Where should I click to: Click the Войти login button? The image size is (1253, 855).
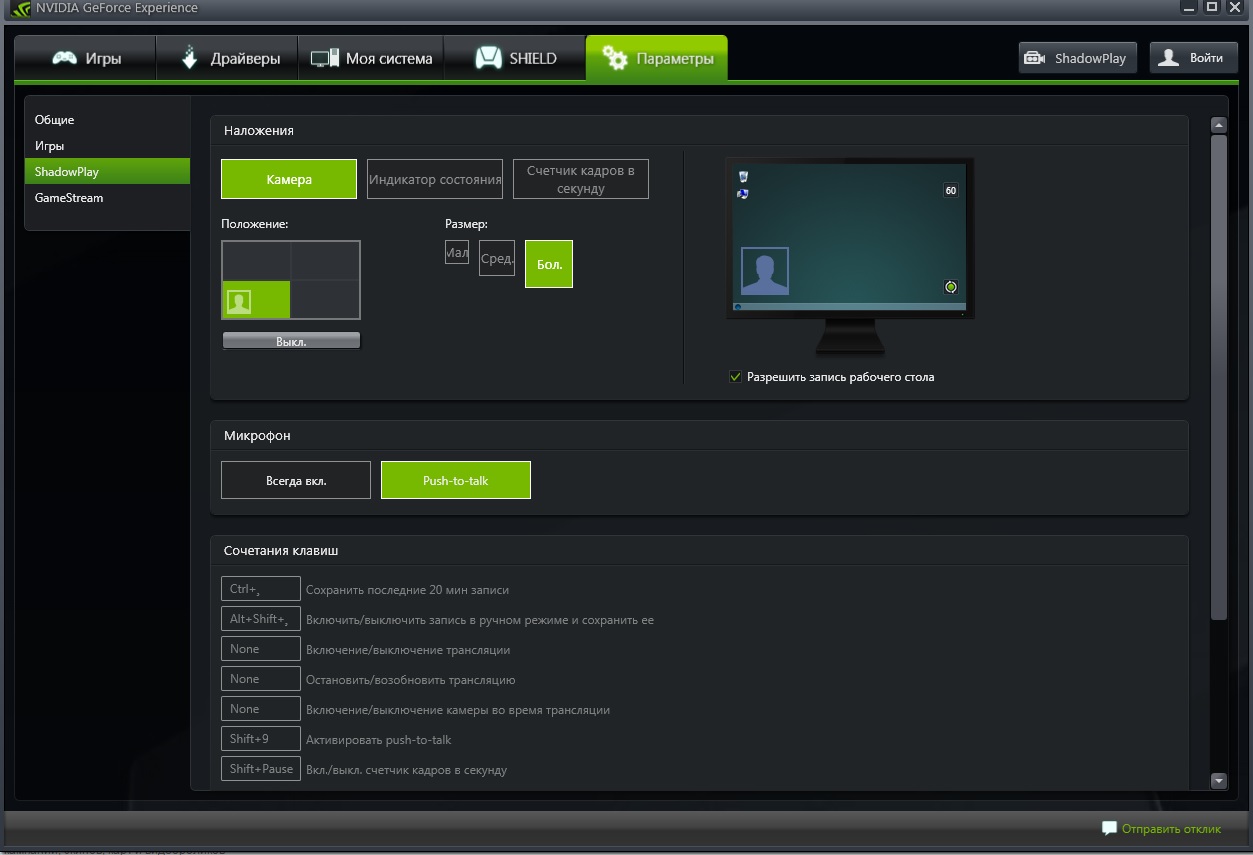1194,58
